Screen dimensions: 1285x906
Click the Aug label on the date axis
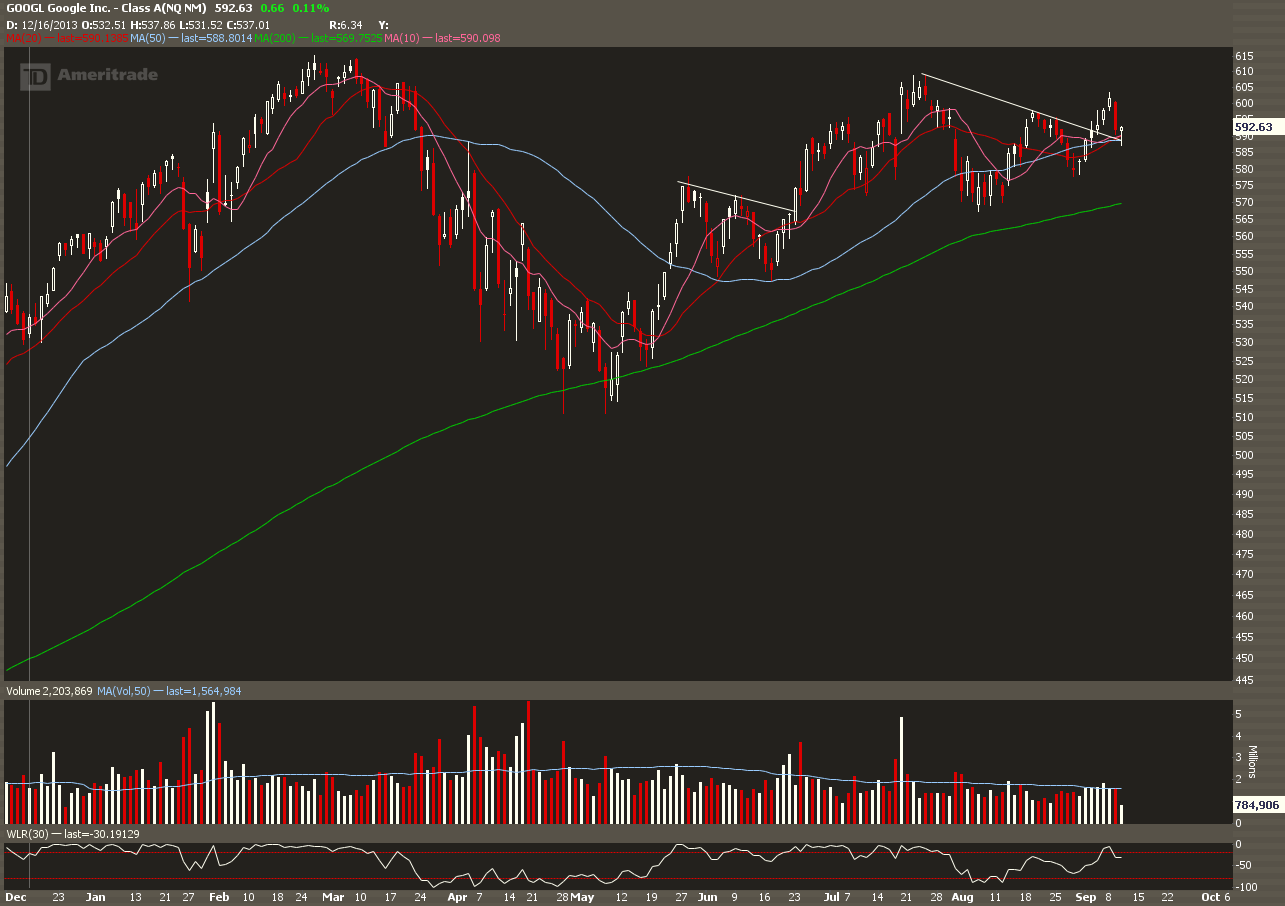[x=962, y=897]
